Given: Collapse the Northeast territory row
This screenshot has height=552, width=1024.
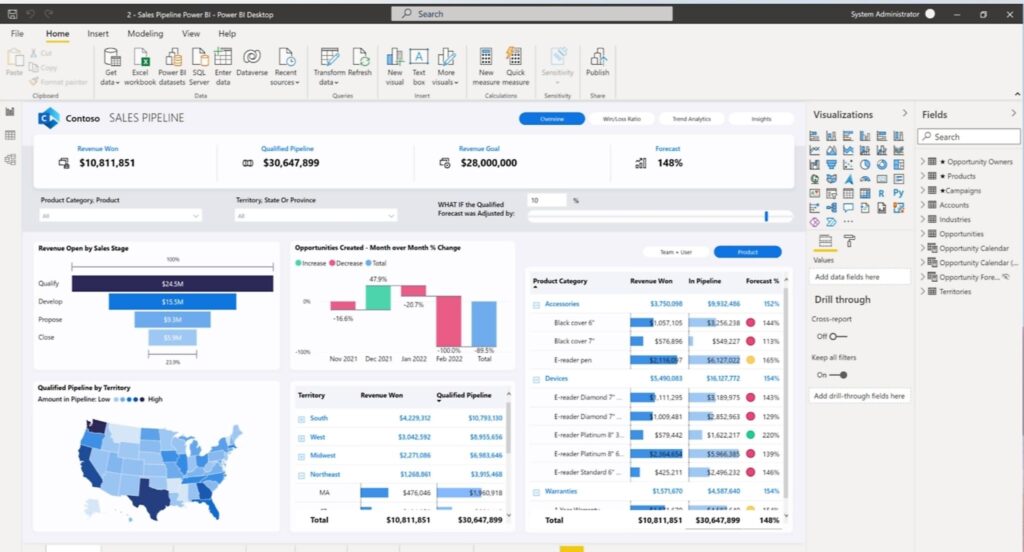Looking at the screenshot, I should tap(301, 475).
